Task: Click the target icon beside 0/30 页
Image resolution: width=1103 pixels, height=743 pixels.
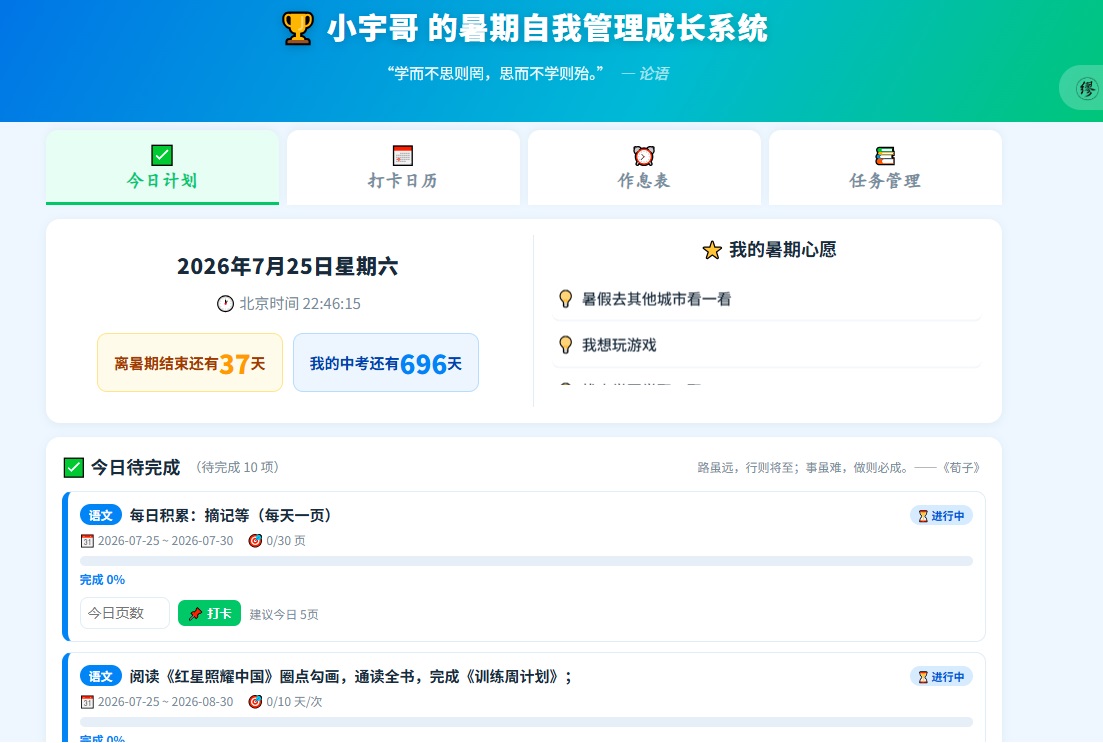Action: tap(255, 540)
